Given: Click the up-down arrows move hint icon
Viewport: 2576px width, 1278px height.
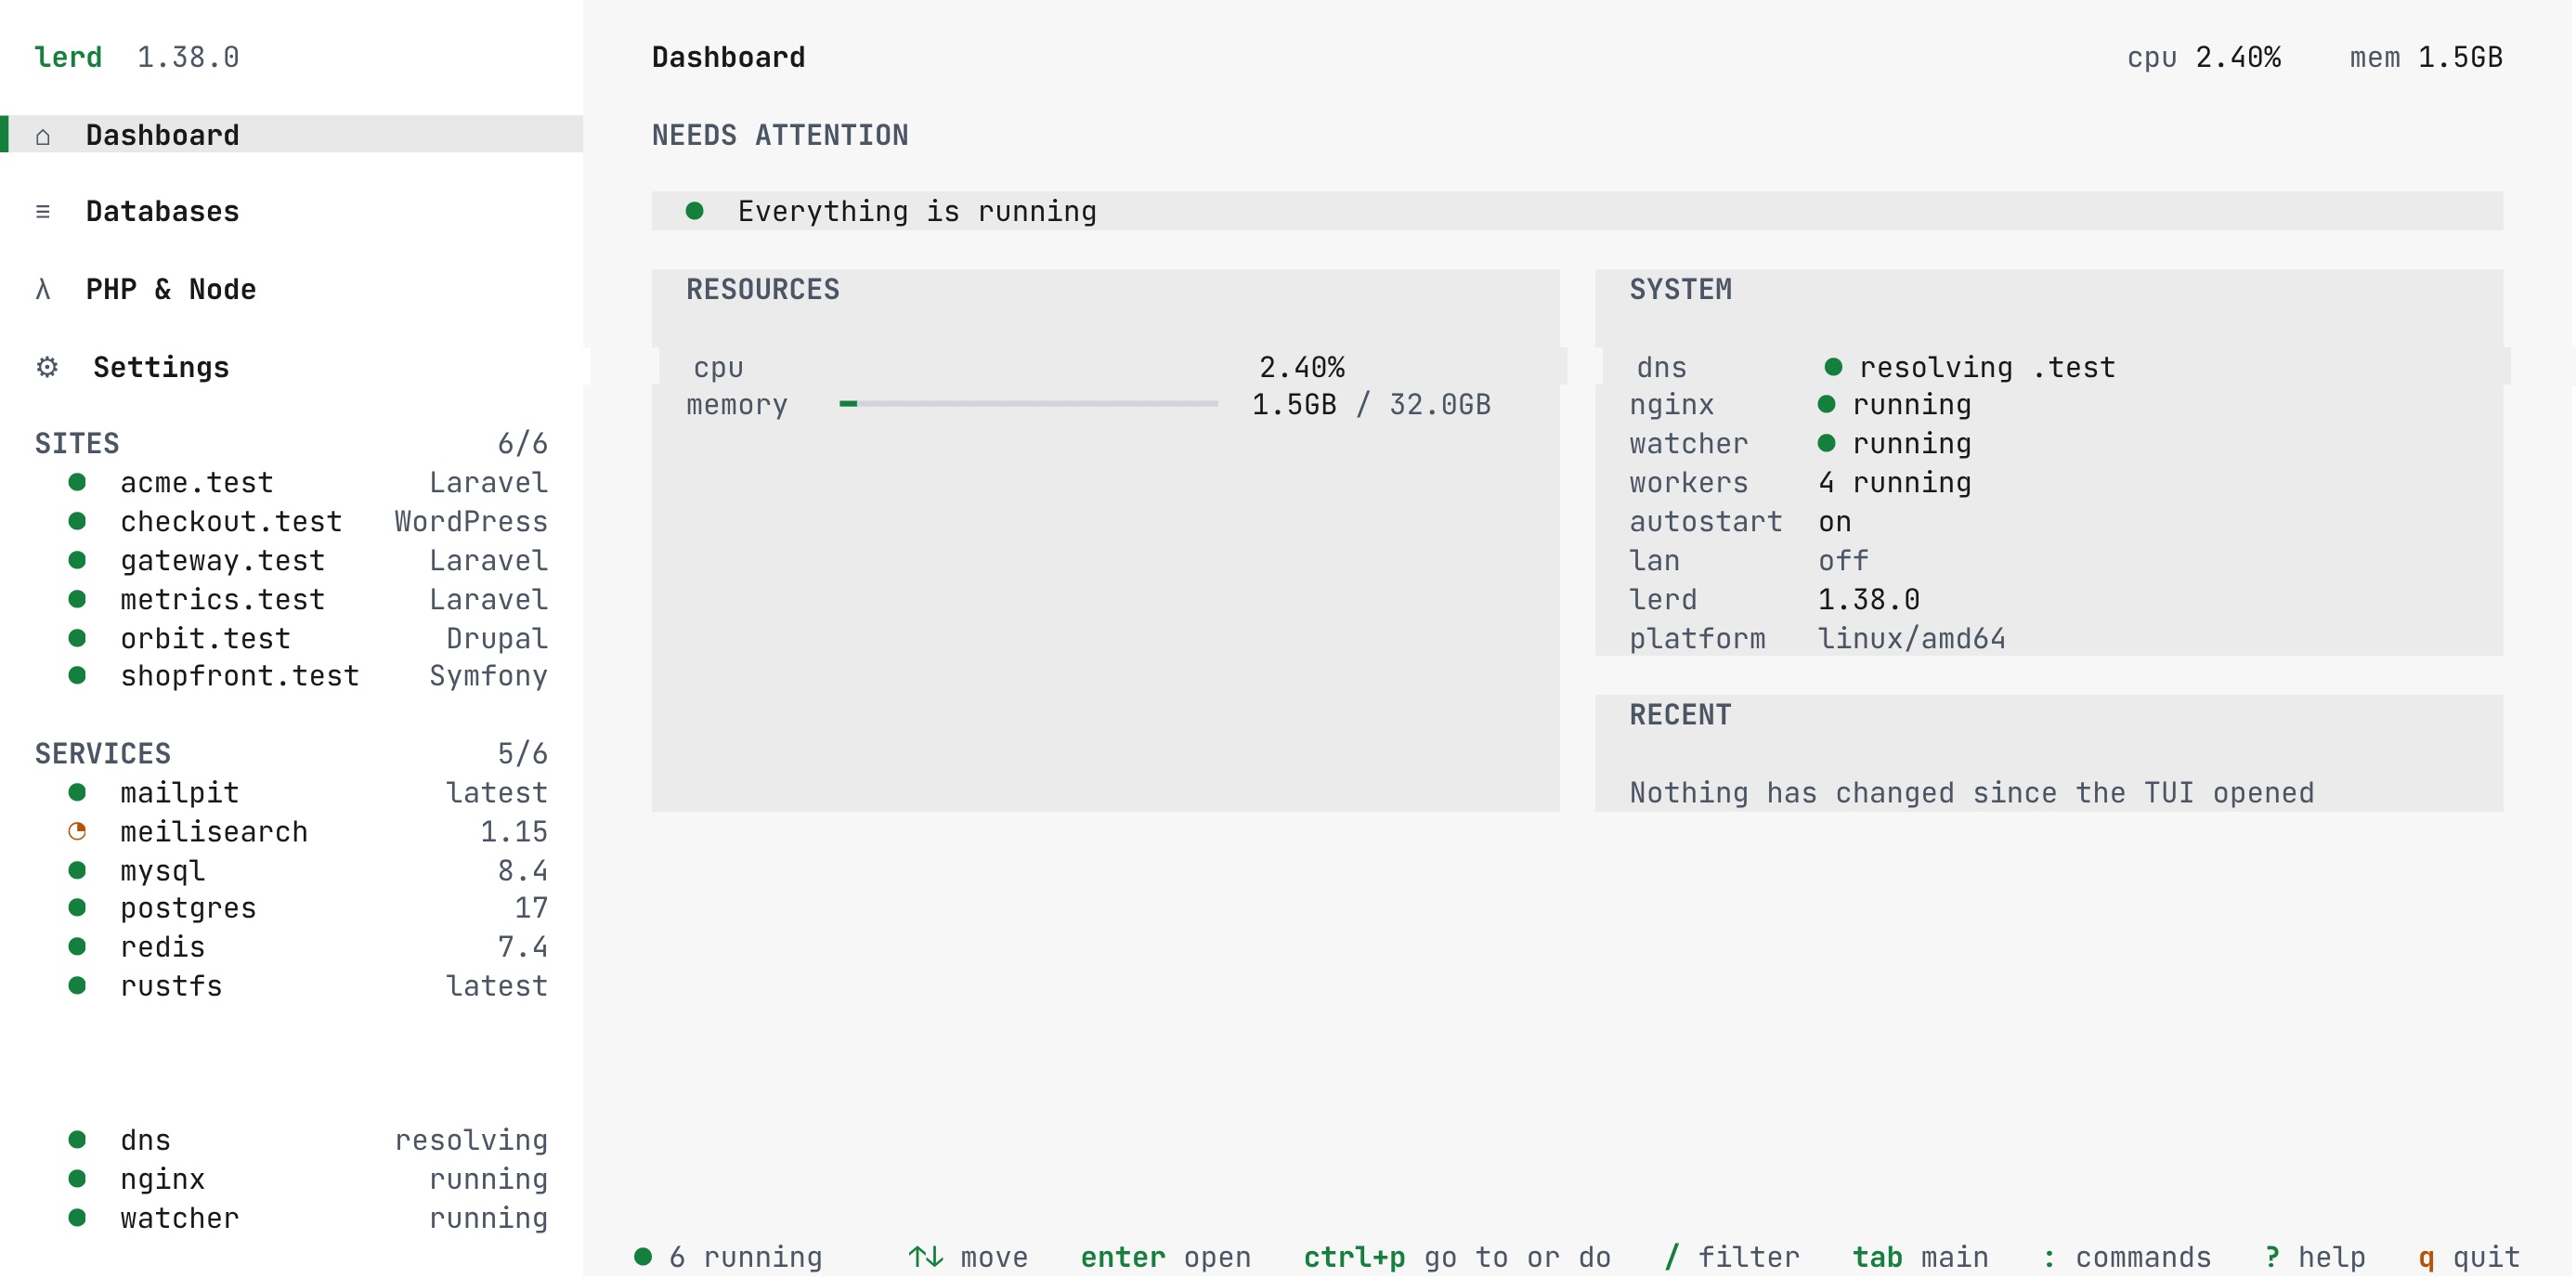Looking at the screenshot, I should click(926, 1258).
